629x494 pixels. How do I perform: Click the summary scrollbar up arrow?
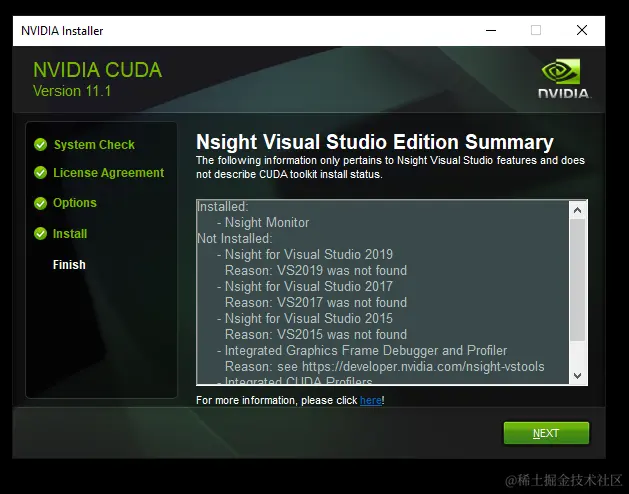(x=578, y=210)
